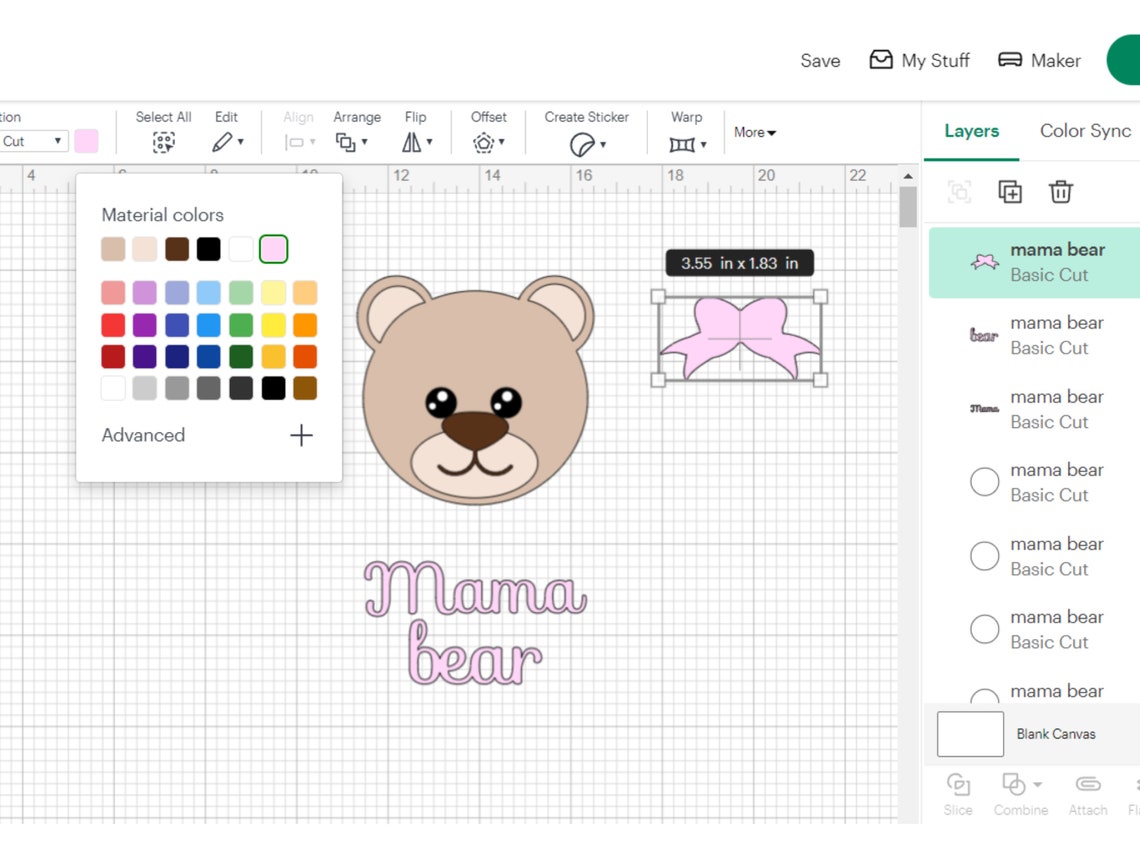This screenshot has width=1140, height=855.
Task: Open the Layers tab
Action: point(970,131)
